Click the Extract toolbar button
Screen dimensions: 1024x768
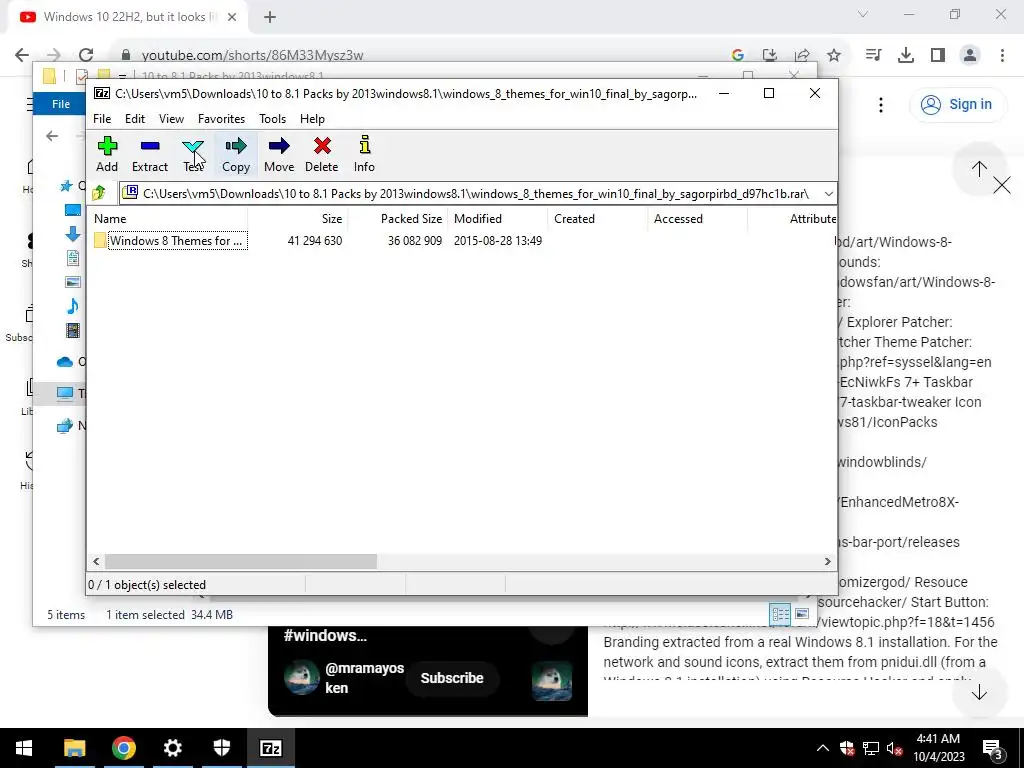(x=150, y=155)
